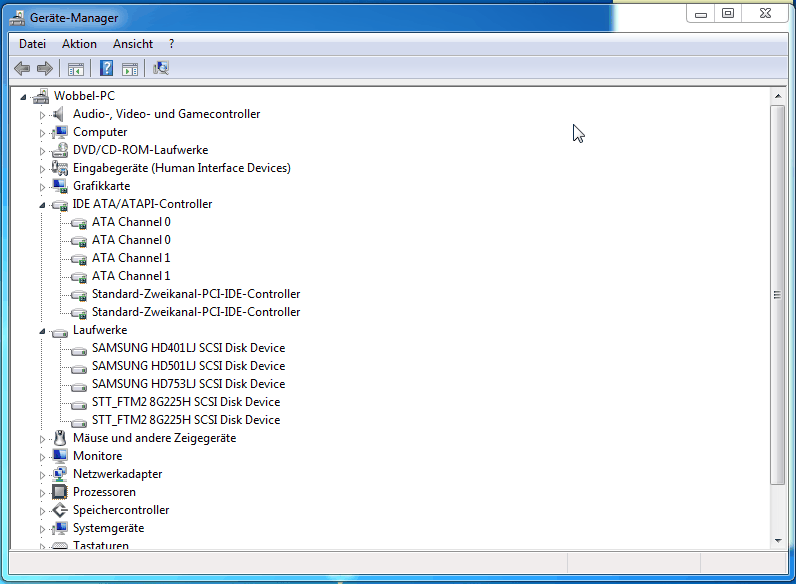Viewport: 796px width, 584px height.
Task: Expand the Prozessoren category
Action: point(42,493)
